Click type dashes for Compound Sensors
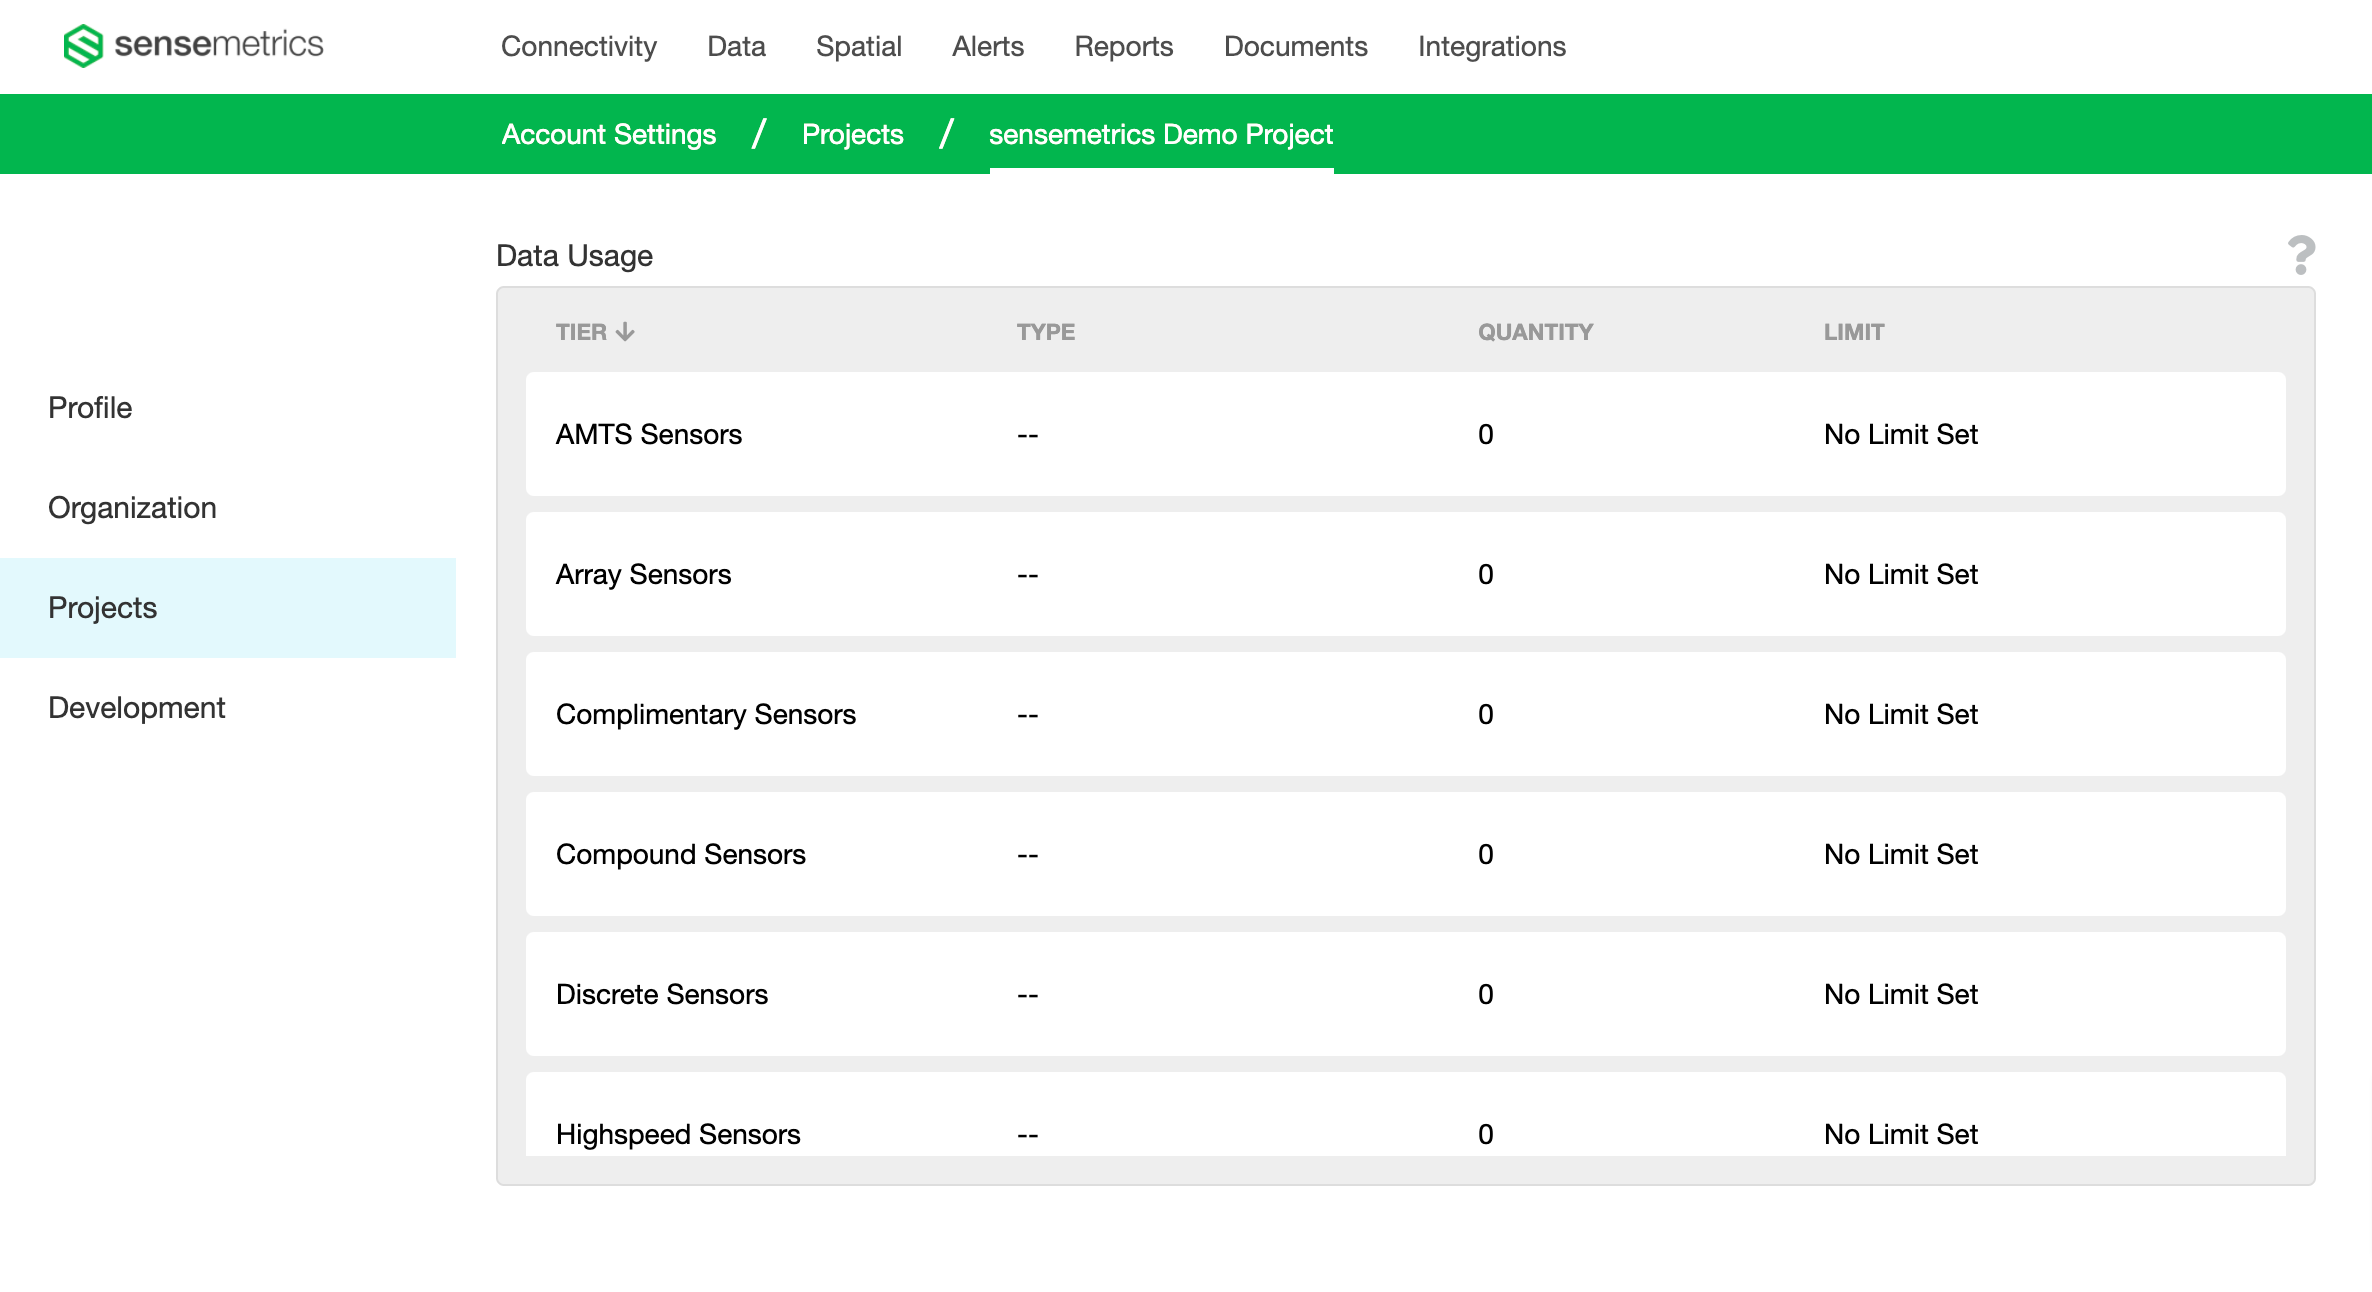2372x1292 pixels. pos(1028,855)
